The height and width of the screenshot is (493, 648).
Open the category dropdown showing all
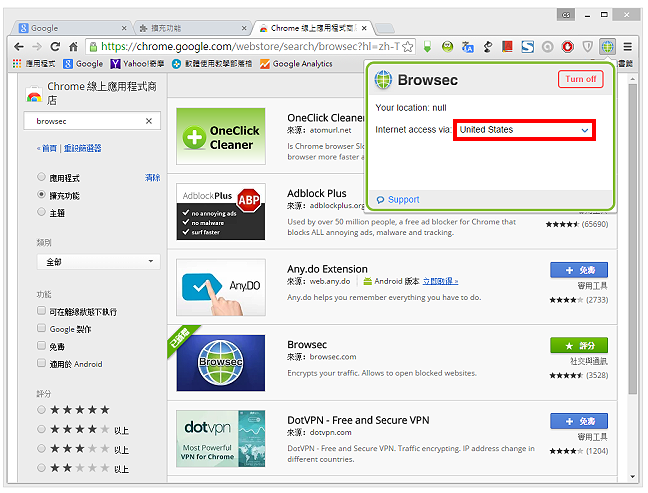98,262
